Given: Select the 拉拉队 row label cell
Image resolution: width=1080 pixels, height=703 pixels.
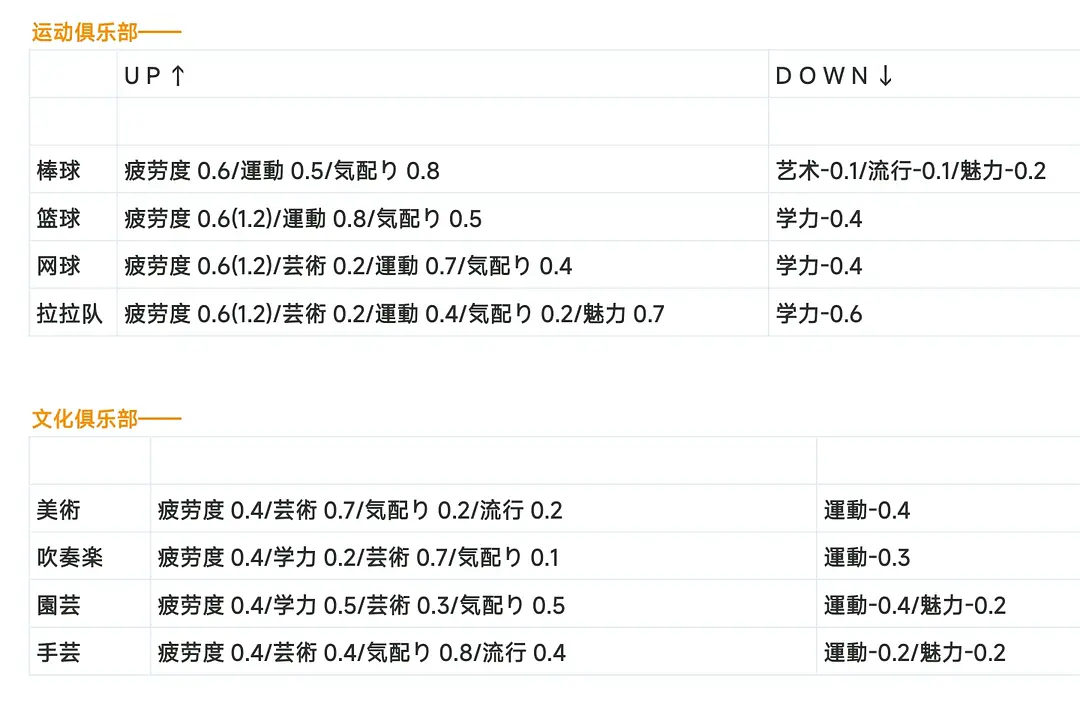Looking at the screenshot, I should [x=70, y=314].
